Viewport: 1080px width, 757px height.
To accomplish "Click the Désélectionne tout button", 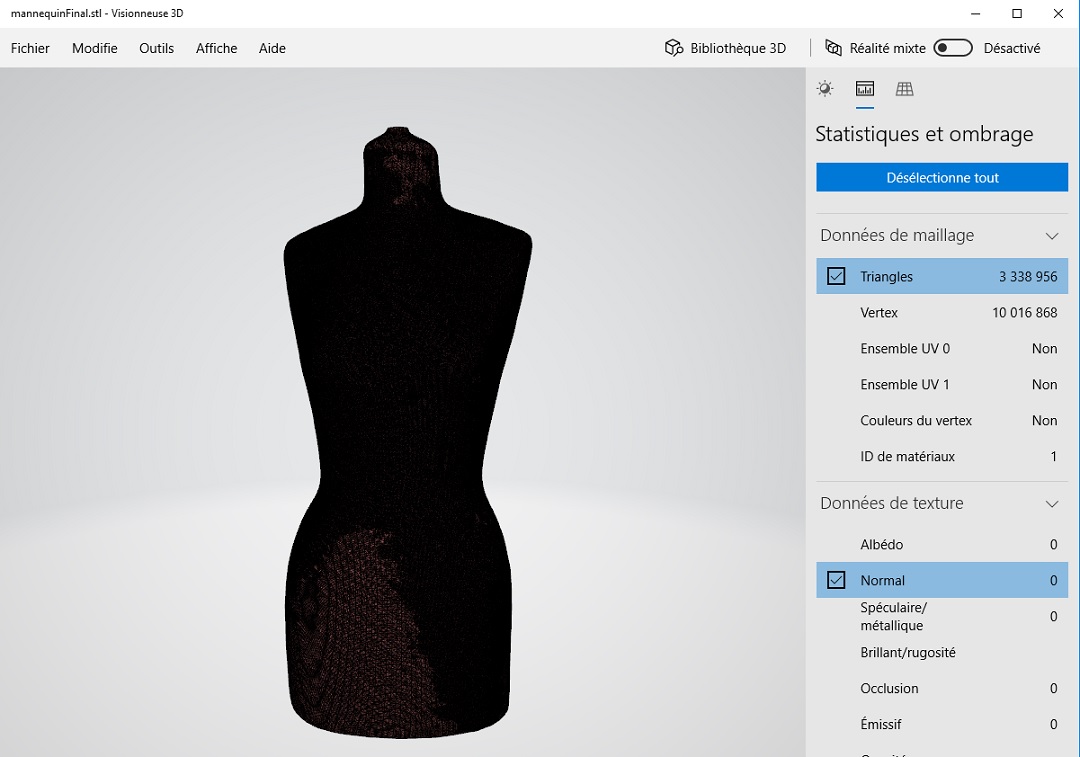I will pos(942,177).
